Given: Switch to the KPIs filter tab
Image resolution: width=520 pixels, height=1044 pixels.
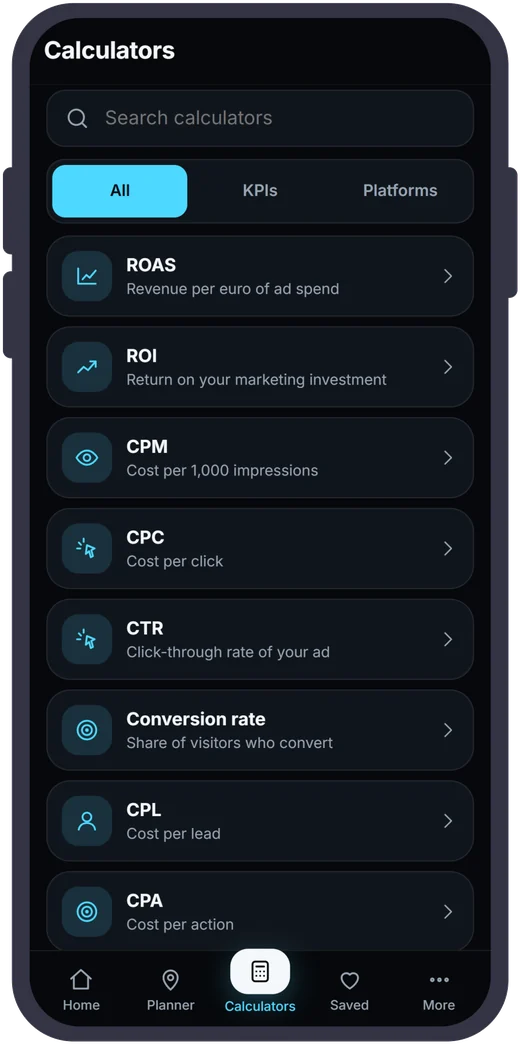Looking at the screenshot, I should (x=260, y=191).
